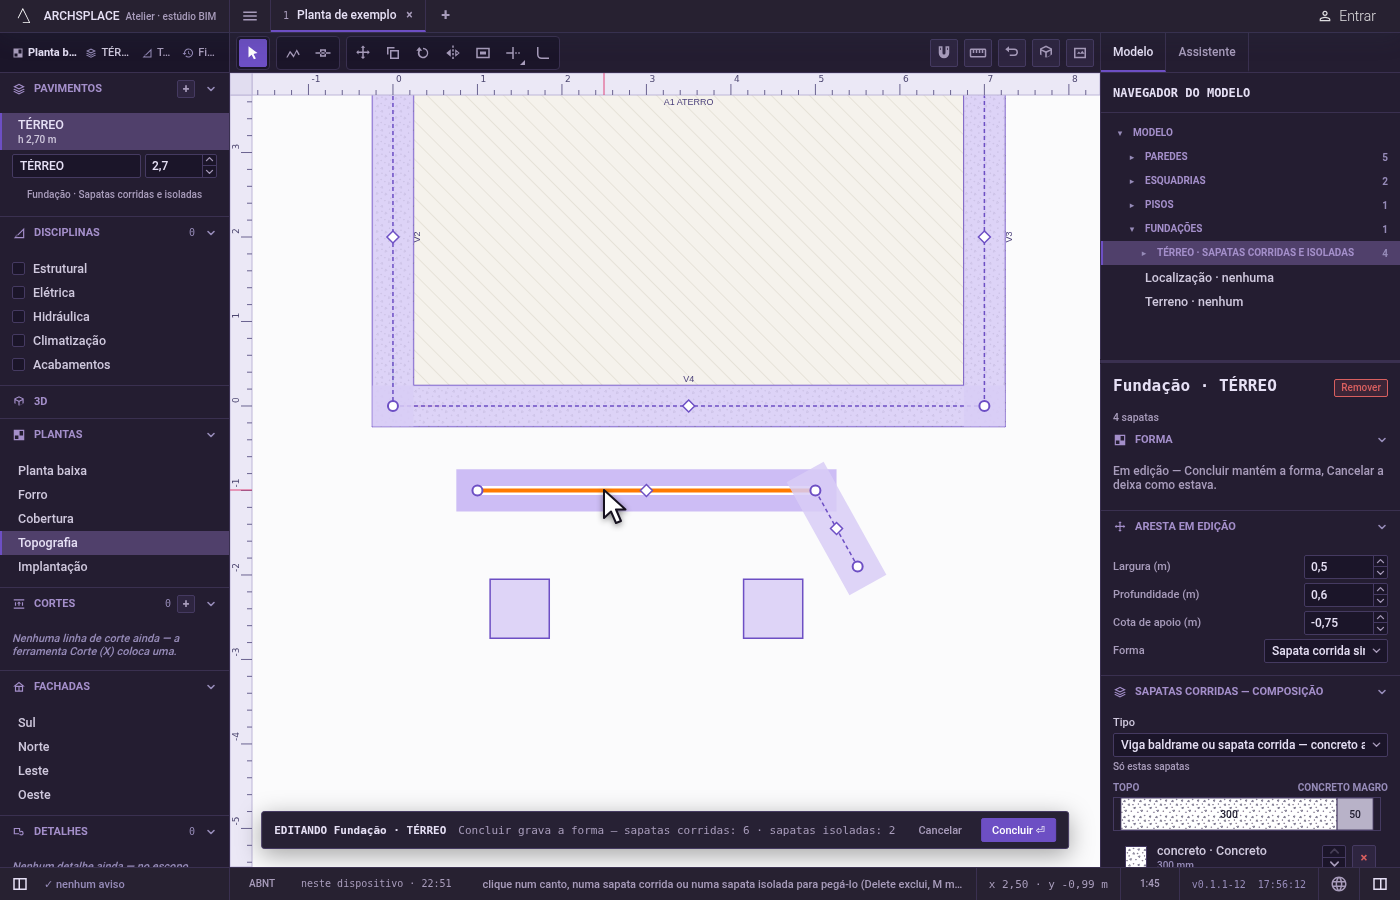The width and height of the screenshot is (1400, 900).
Task: Delete the concreto layer with red x
Action: tap(1363, 857)
